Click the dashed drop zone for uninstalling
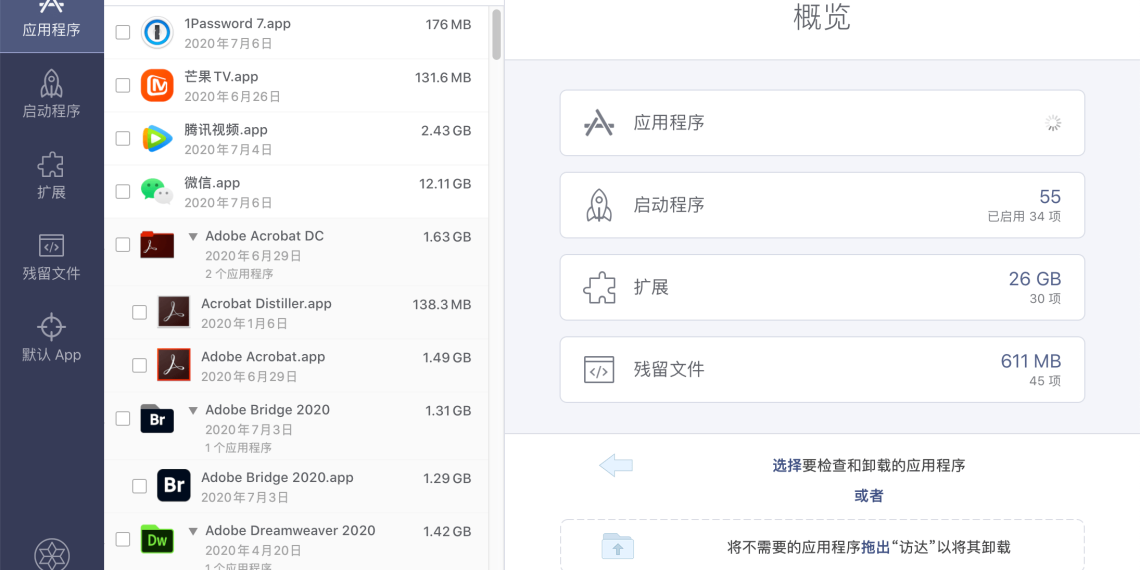The image size is (1140, 570). pyautogui.click(x=822, y=546)
